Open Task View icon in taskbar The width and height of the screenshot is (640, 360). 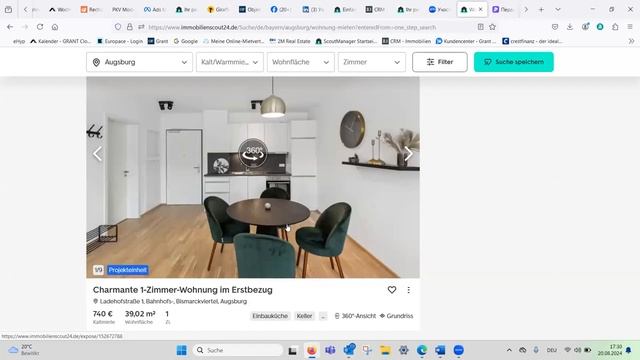[x=293, y=350]
